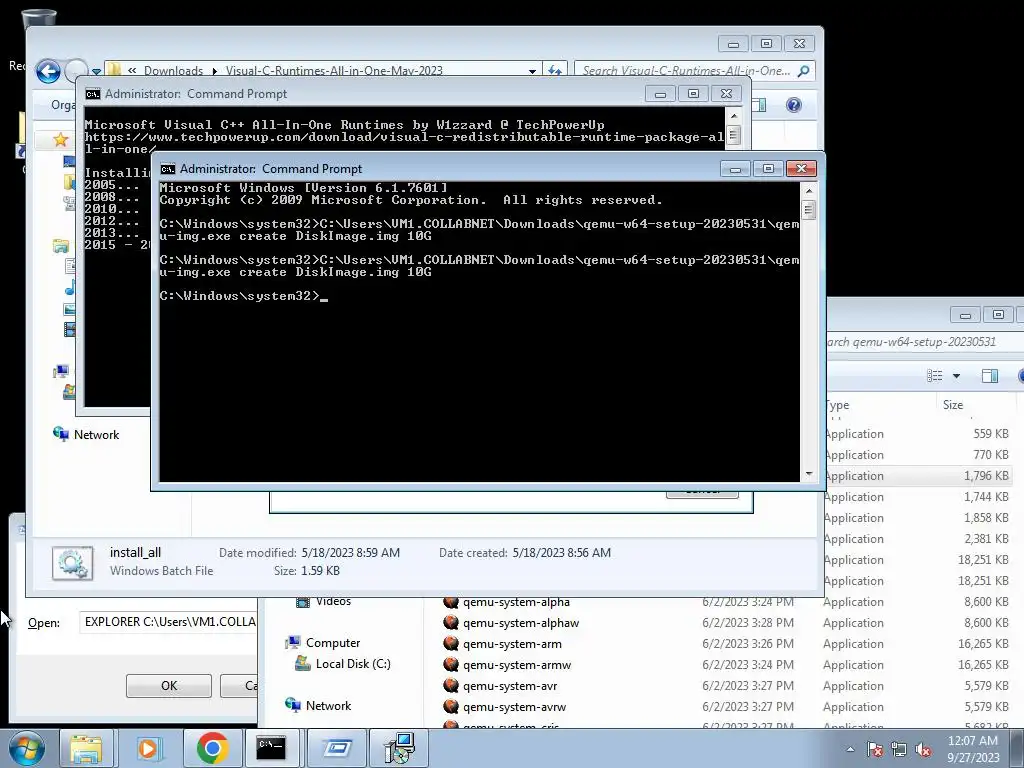Open Google Chrome from the taskbar

(212, 748)
